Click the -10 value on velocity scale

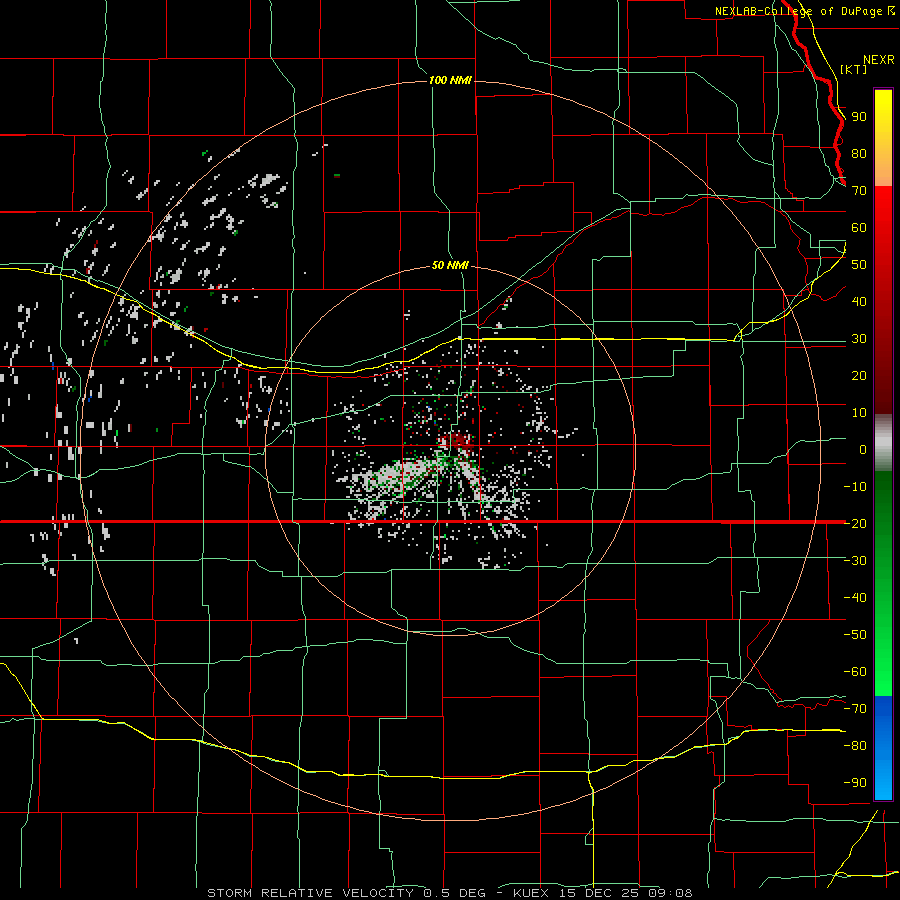tap(855, 487)
